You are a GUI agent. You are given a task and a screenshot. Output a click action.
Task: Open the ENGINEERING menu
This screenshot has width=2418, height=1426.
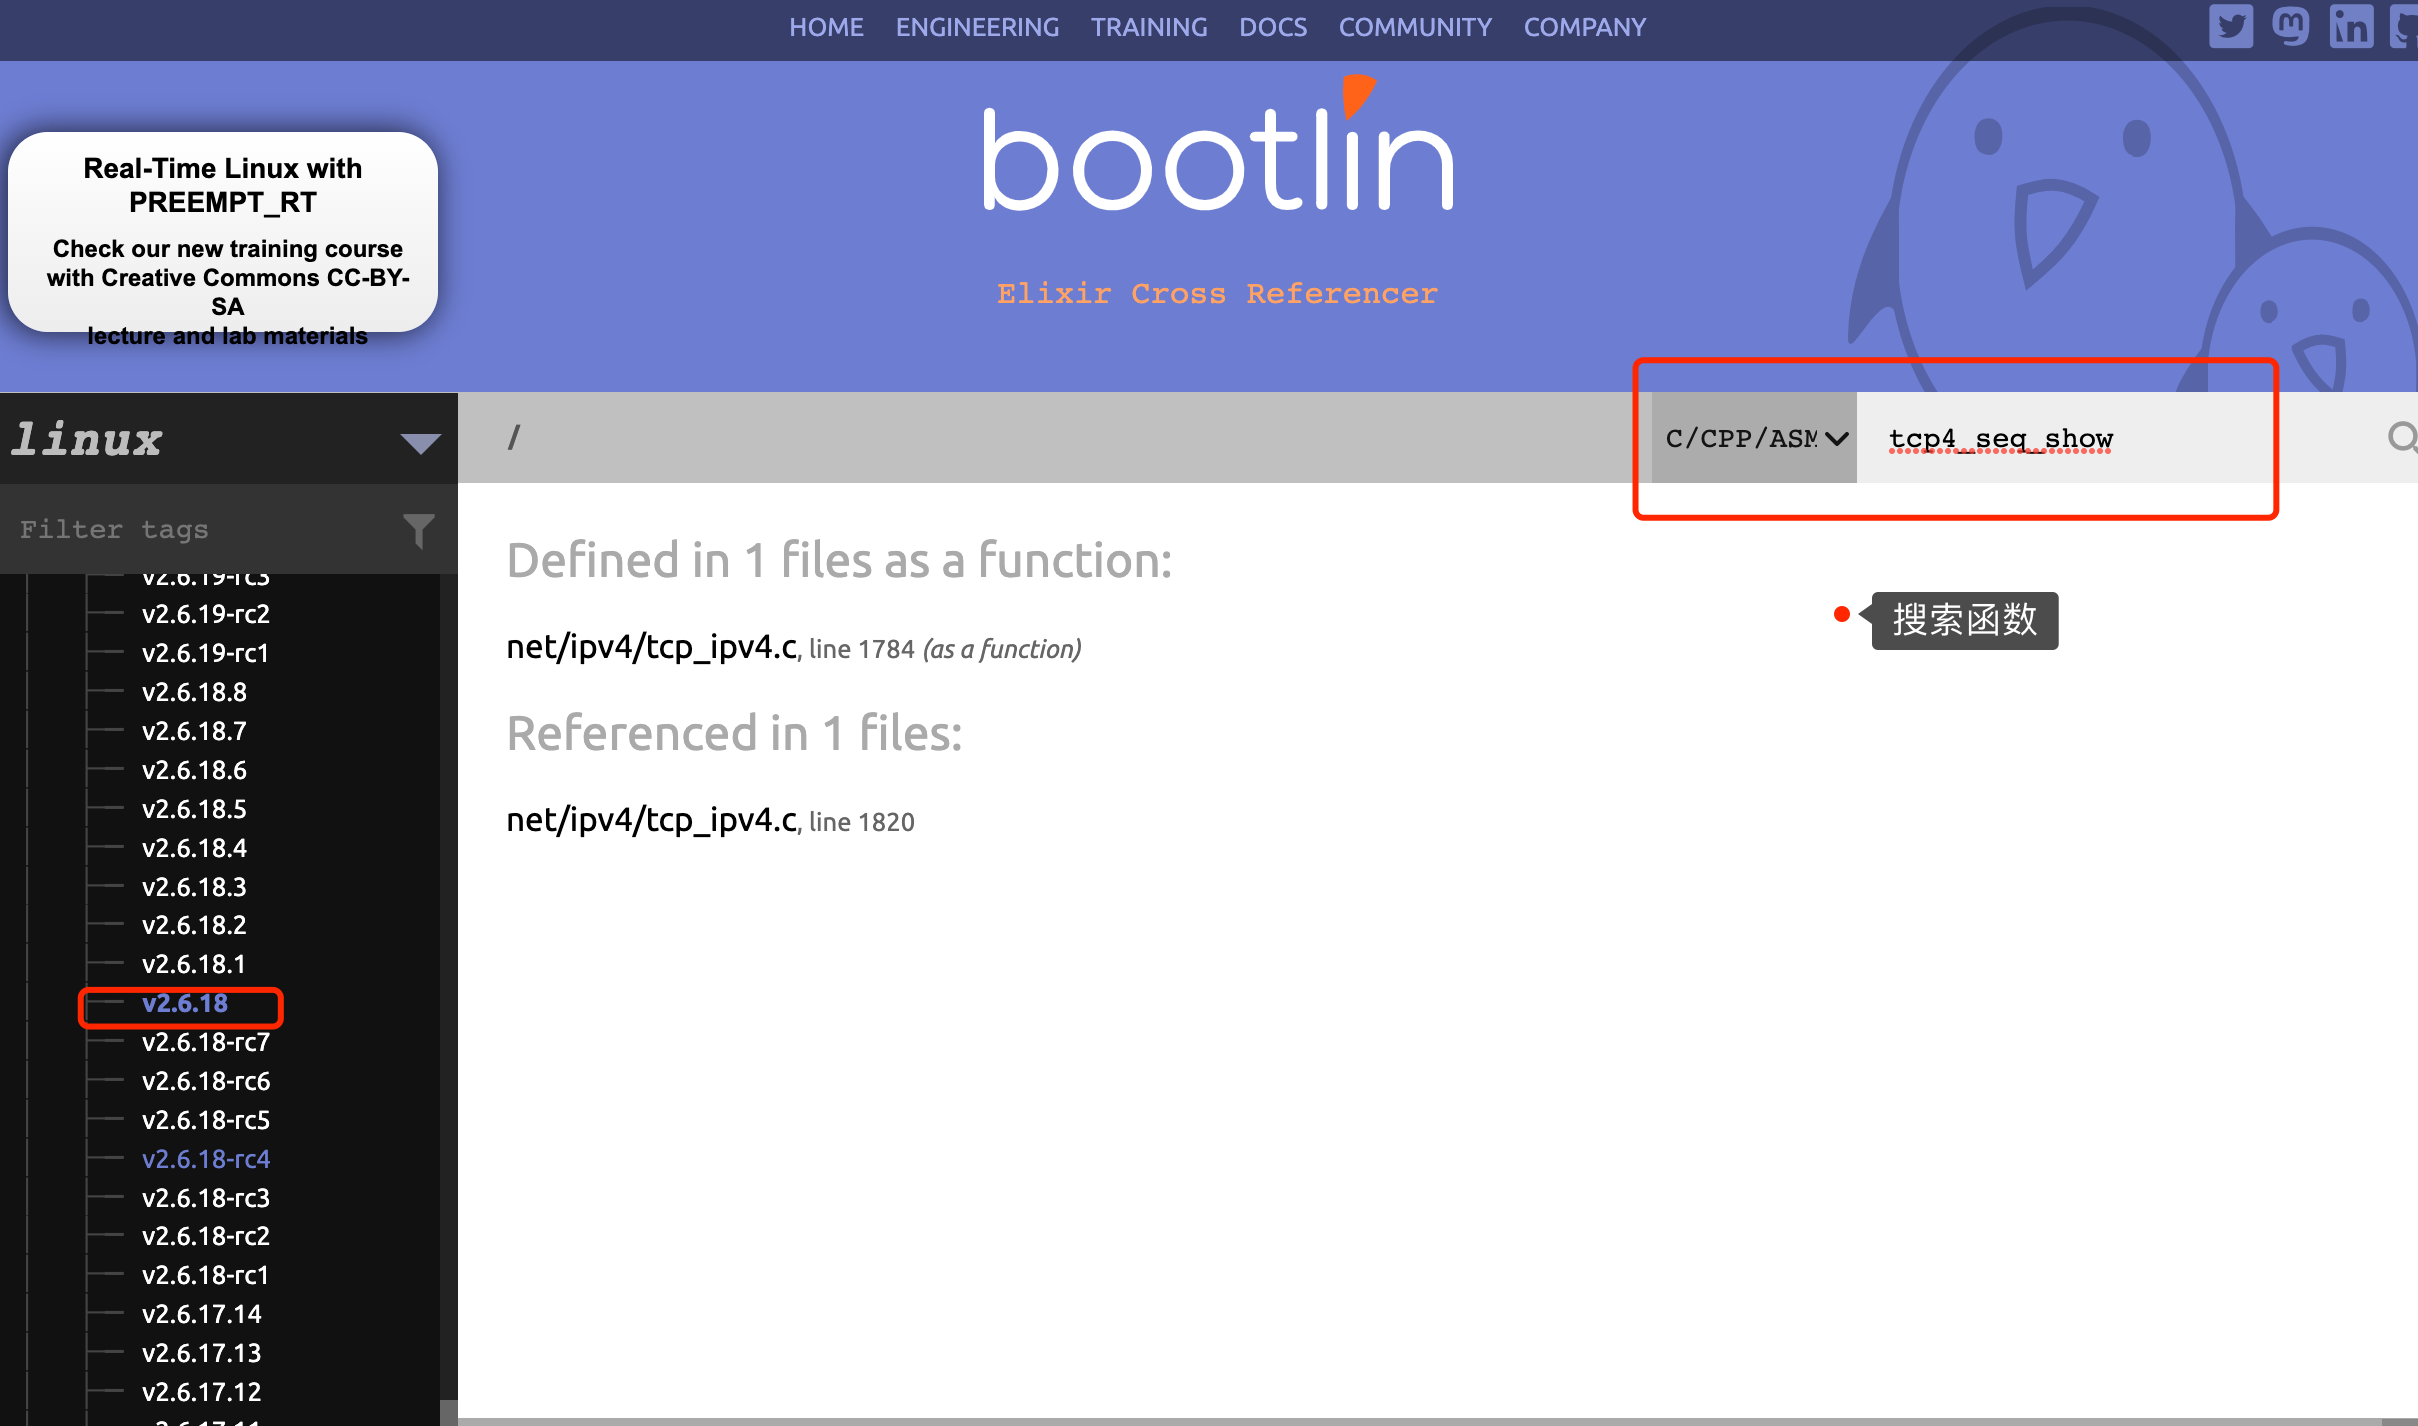(x=976, y=27)
